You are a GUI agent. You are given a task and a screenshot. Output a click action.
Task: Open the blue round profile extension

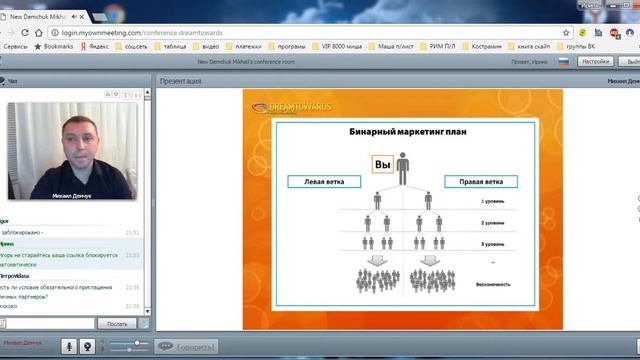(630, 33)
